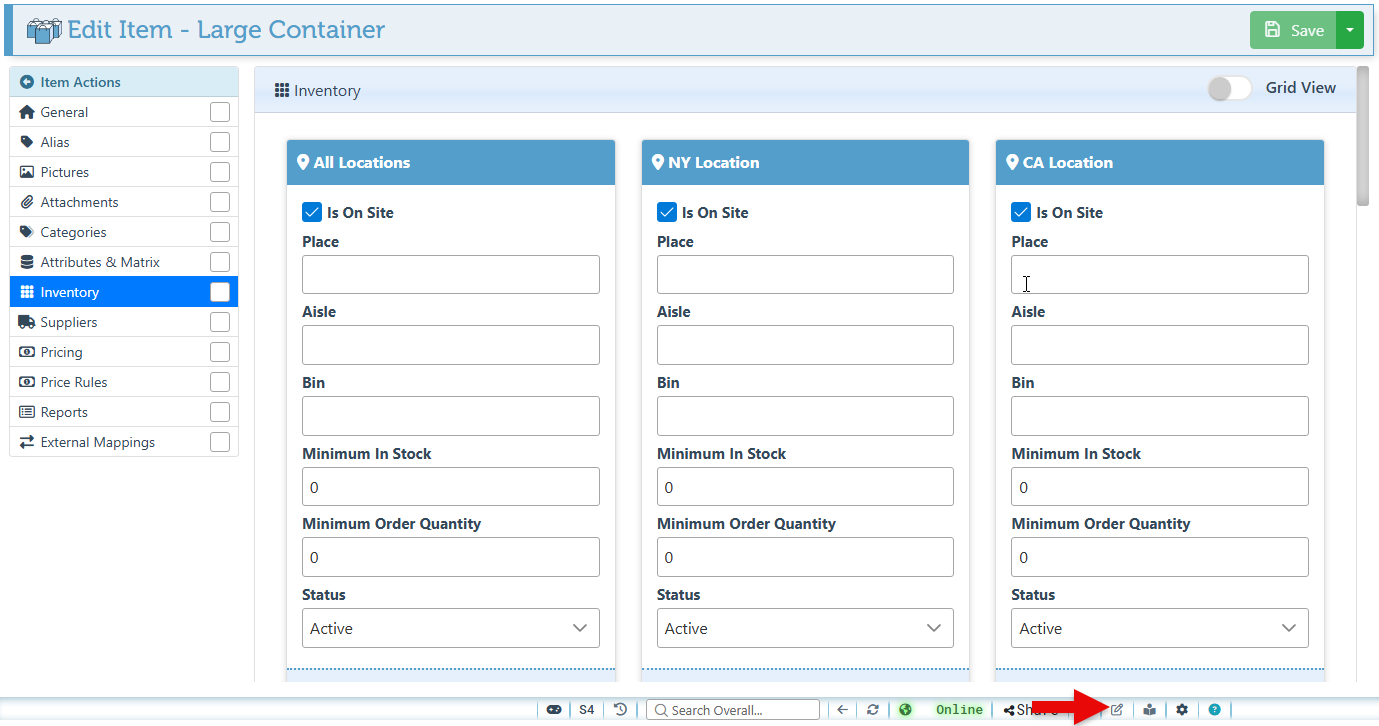Expand the Save button dropdown arrow
This screenshot has width=1379, height=726.
point(1350,30)
